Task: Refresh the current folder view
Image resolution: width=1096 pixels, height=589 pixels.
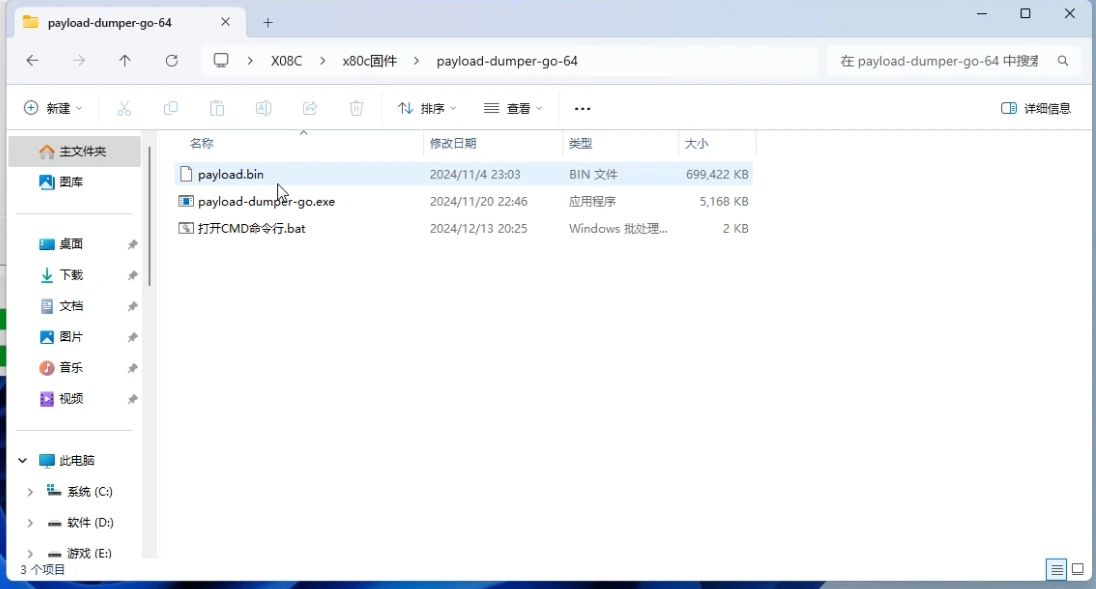Action: point(171,61)
